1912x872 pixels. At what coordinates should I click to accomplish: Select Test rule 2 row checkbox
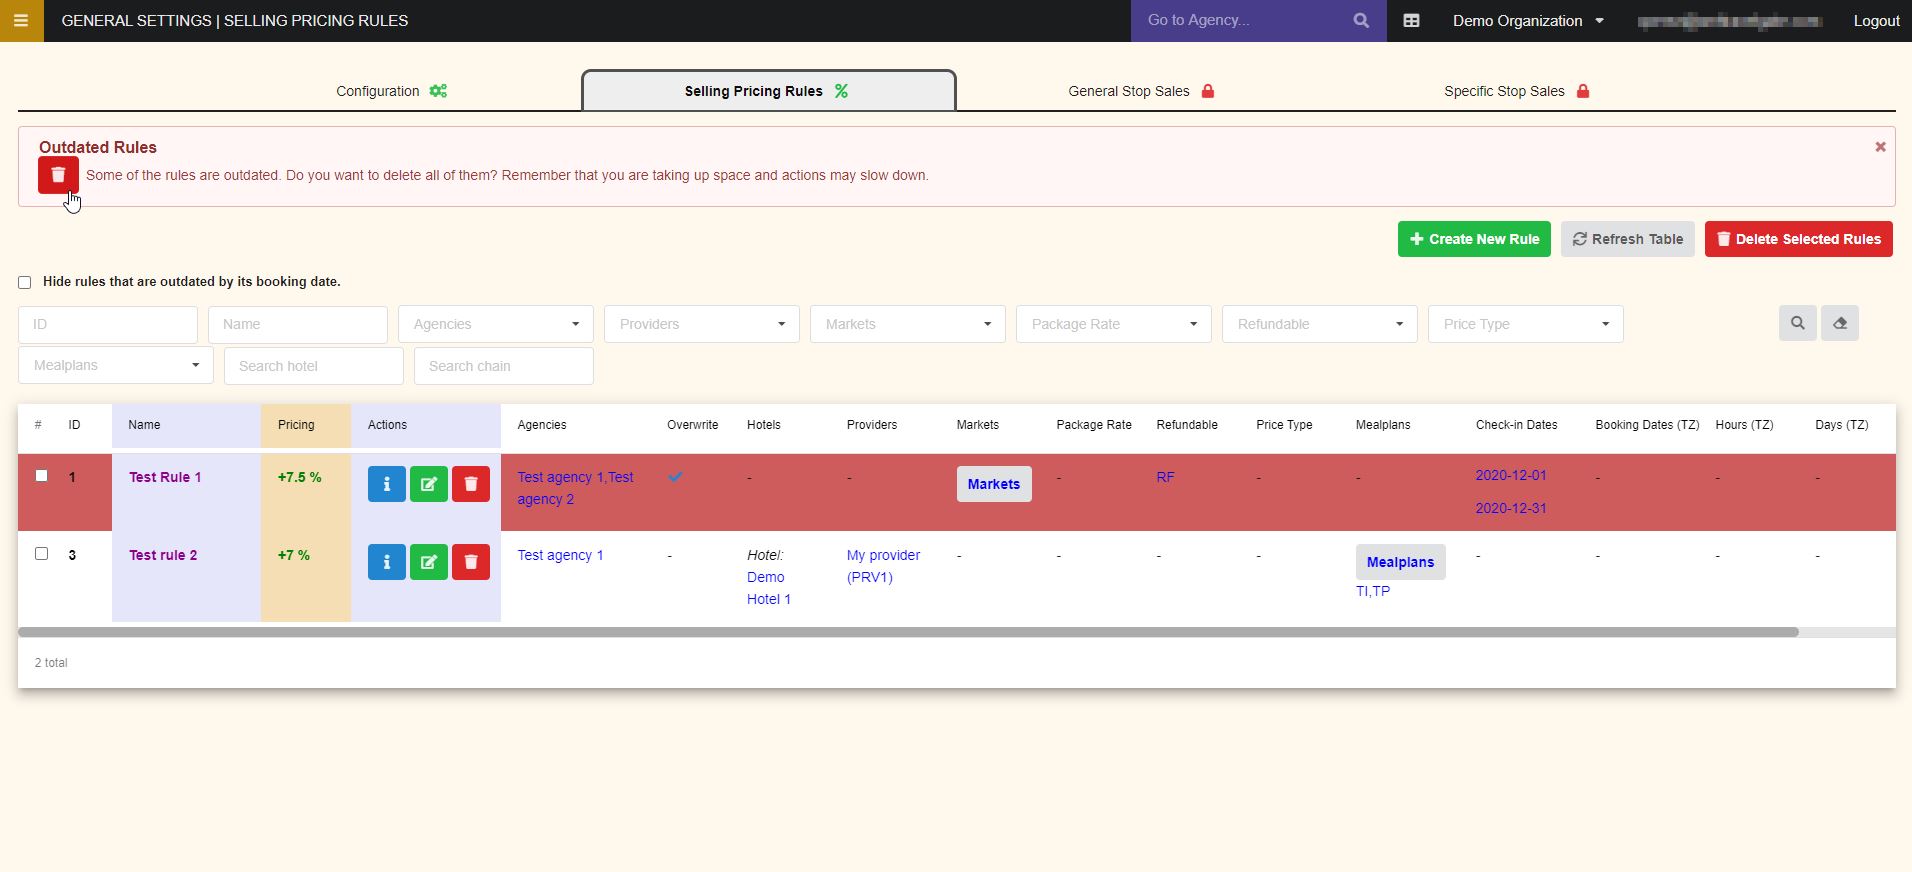click(41, 554)
